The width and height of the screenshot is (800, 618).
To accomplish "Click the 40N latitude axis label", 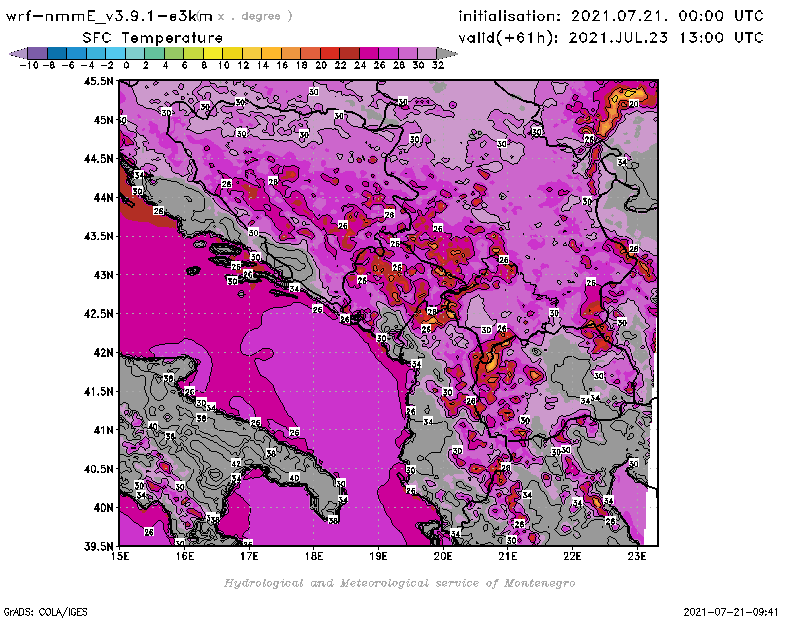I will coord(103,508).
